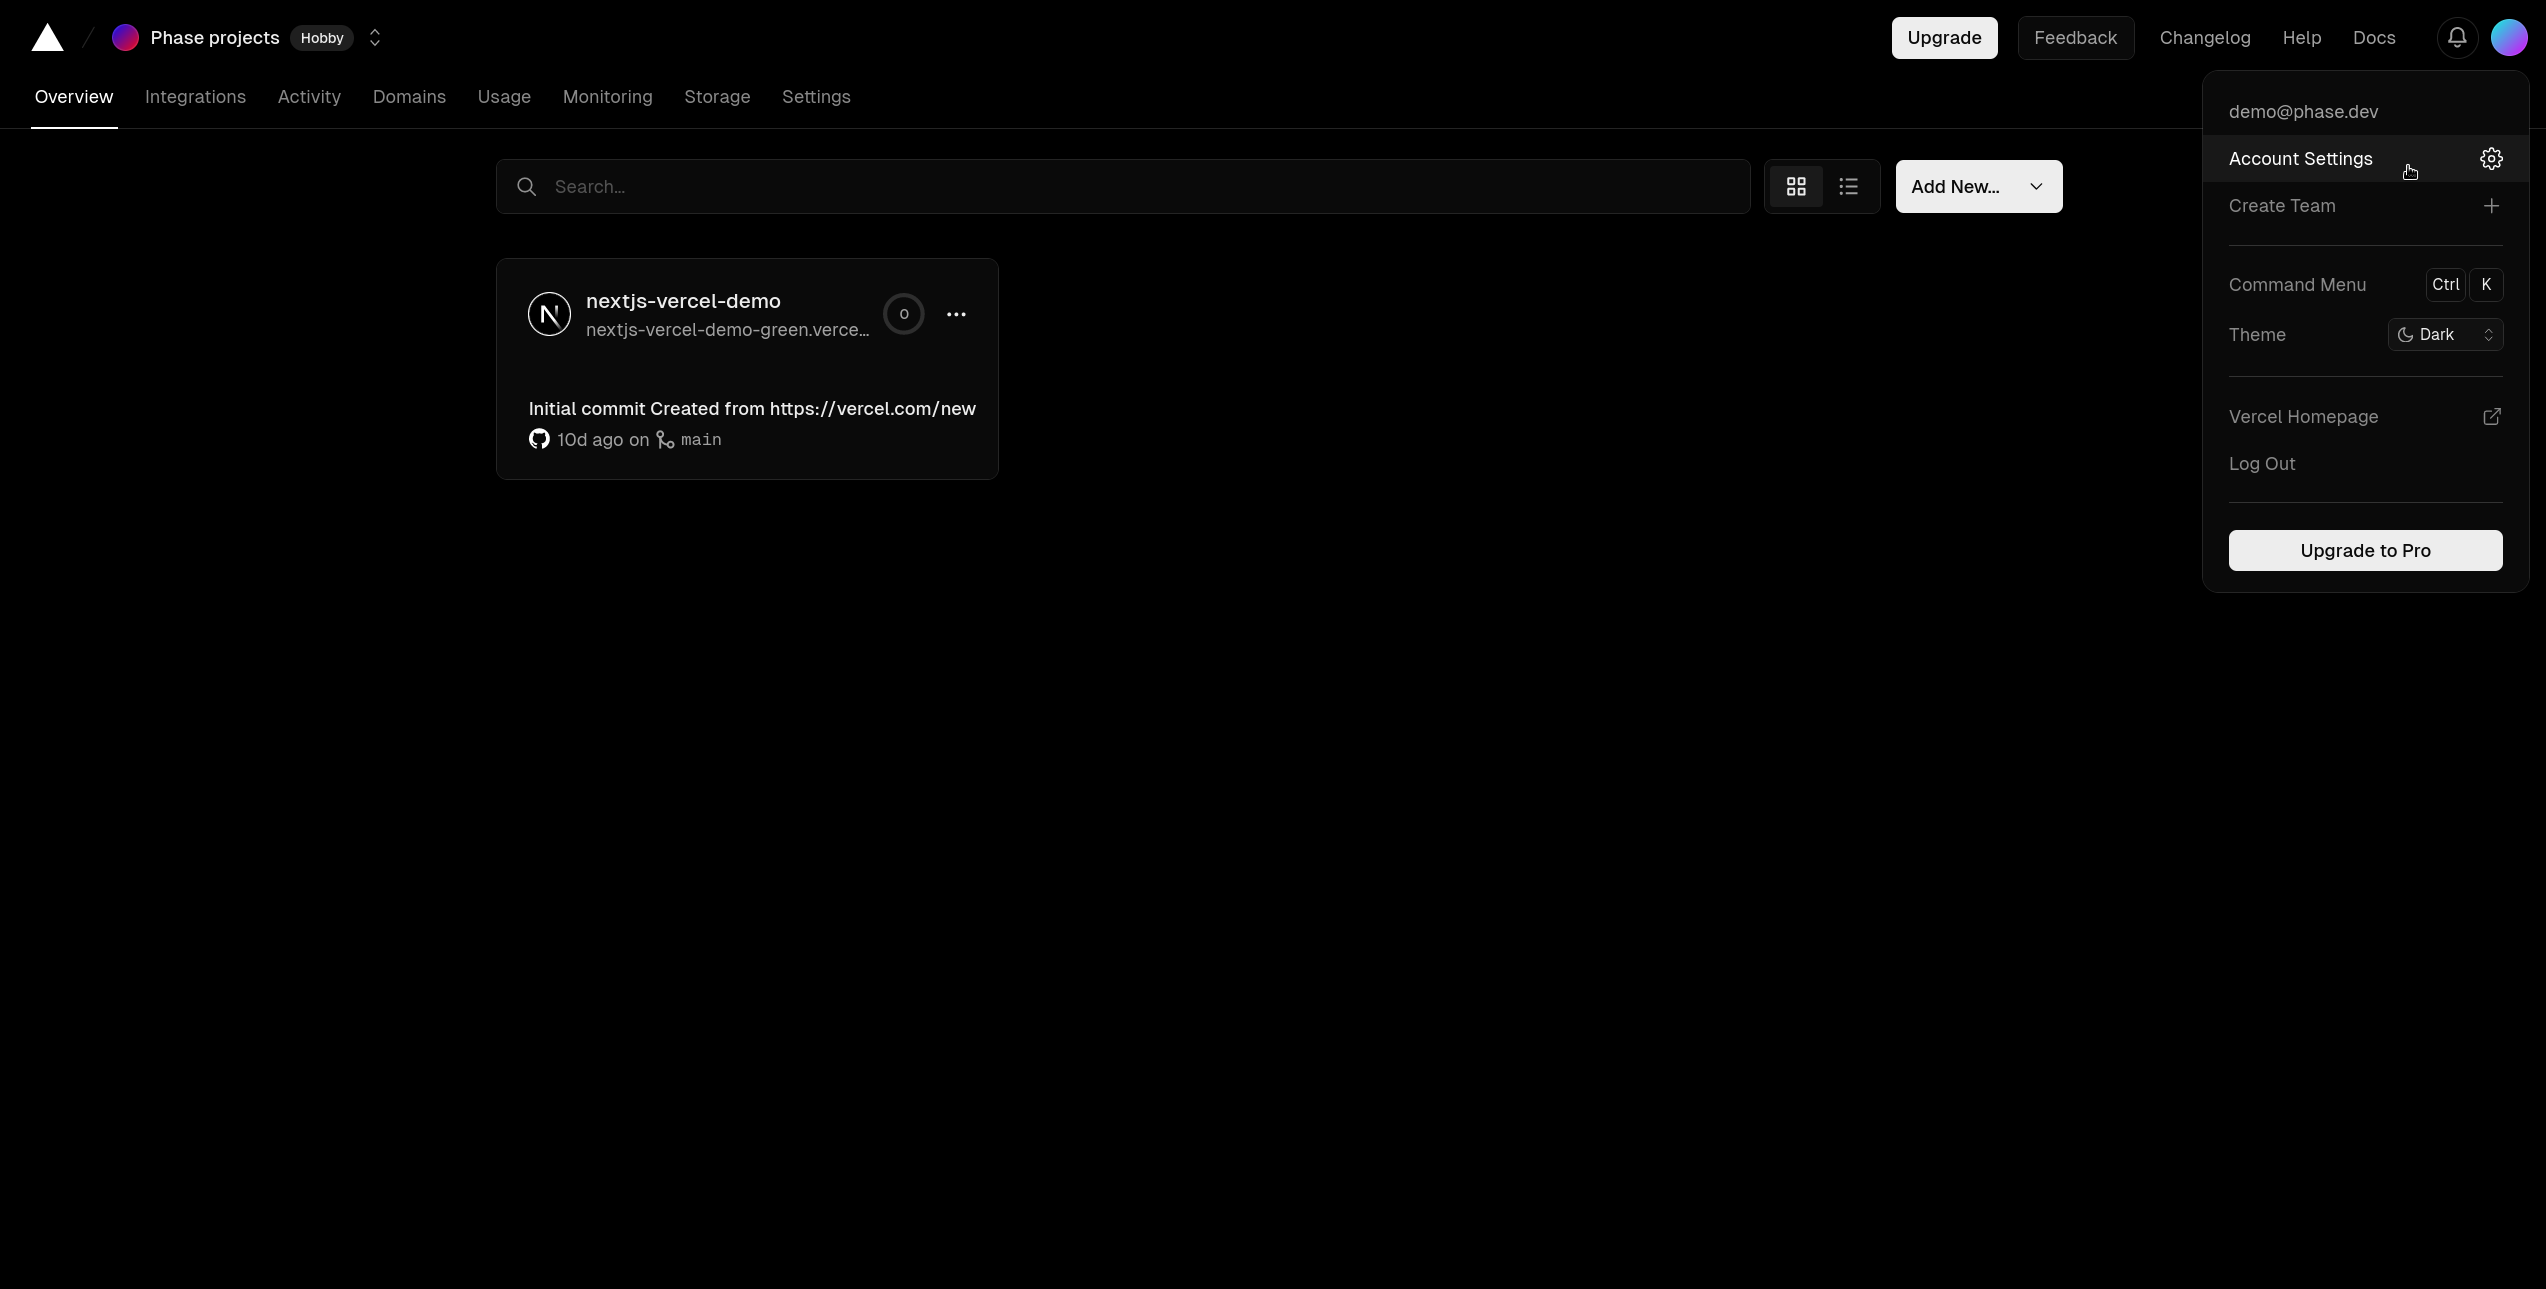
Task: Switch projects to grid view
Action: click(1796, 186)
